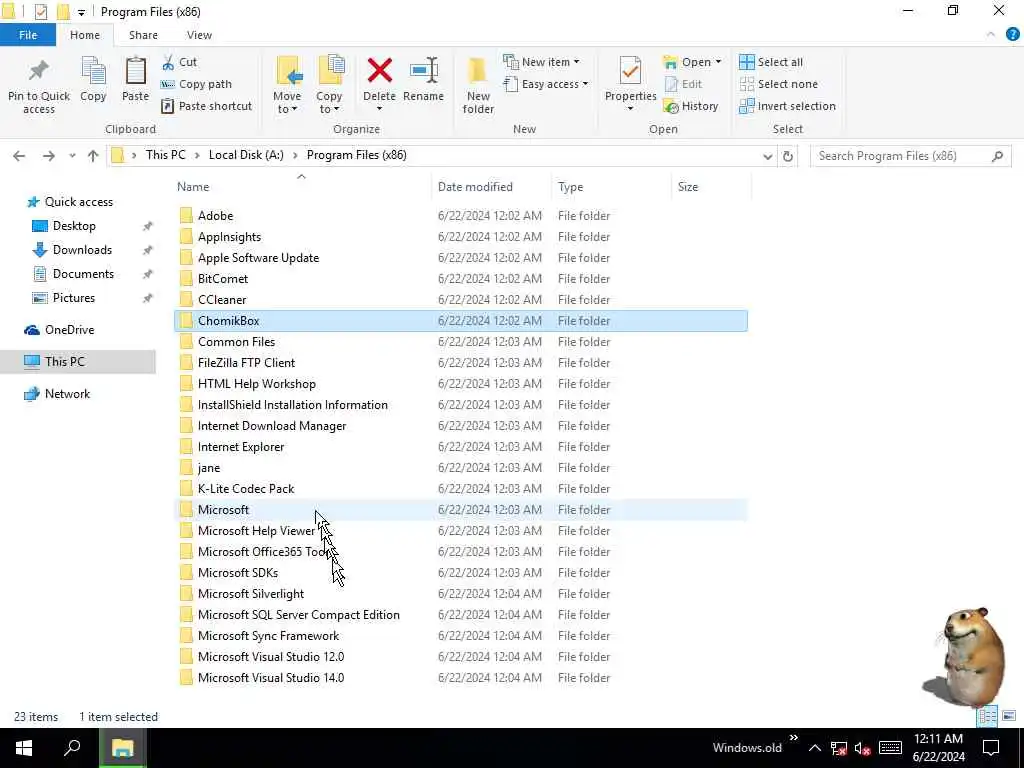Screen dimensions: 1024x768
Task: Select Quick access in navigation pane
Action: (x=78, y=202)
